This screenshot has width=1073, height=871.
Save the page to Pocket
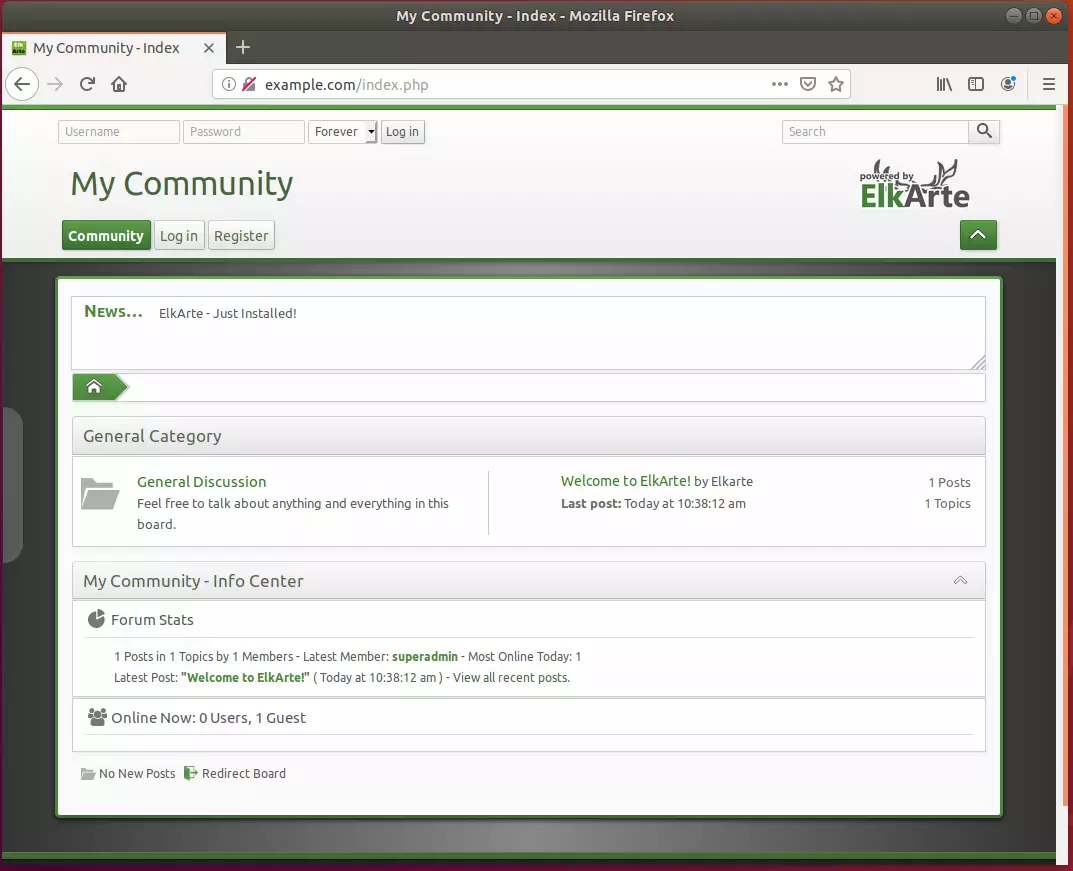[808, 84]
